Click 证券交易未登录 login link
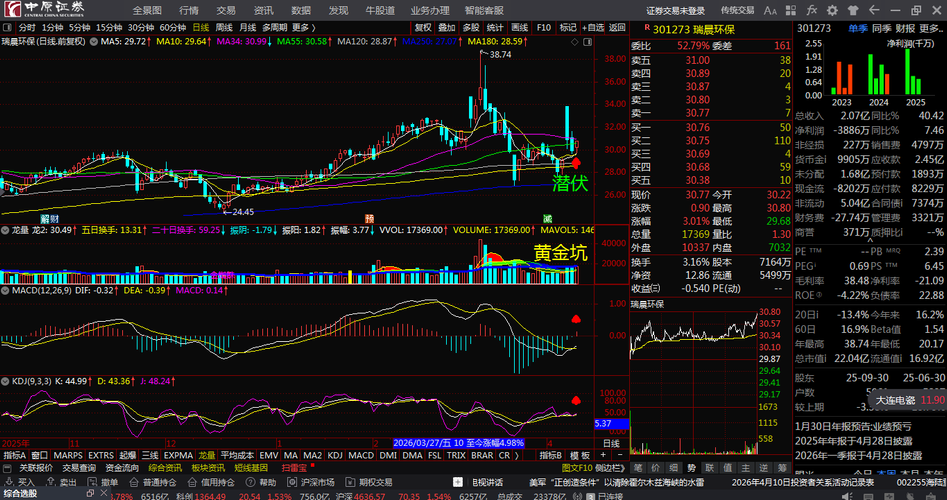The height and width of the screenshot is (500, 947). [675, 10]
